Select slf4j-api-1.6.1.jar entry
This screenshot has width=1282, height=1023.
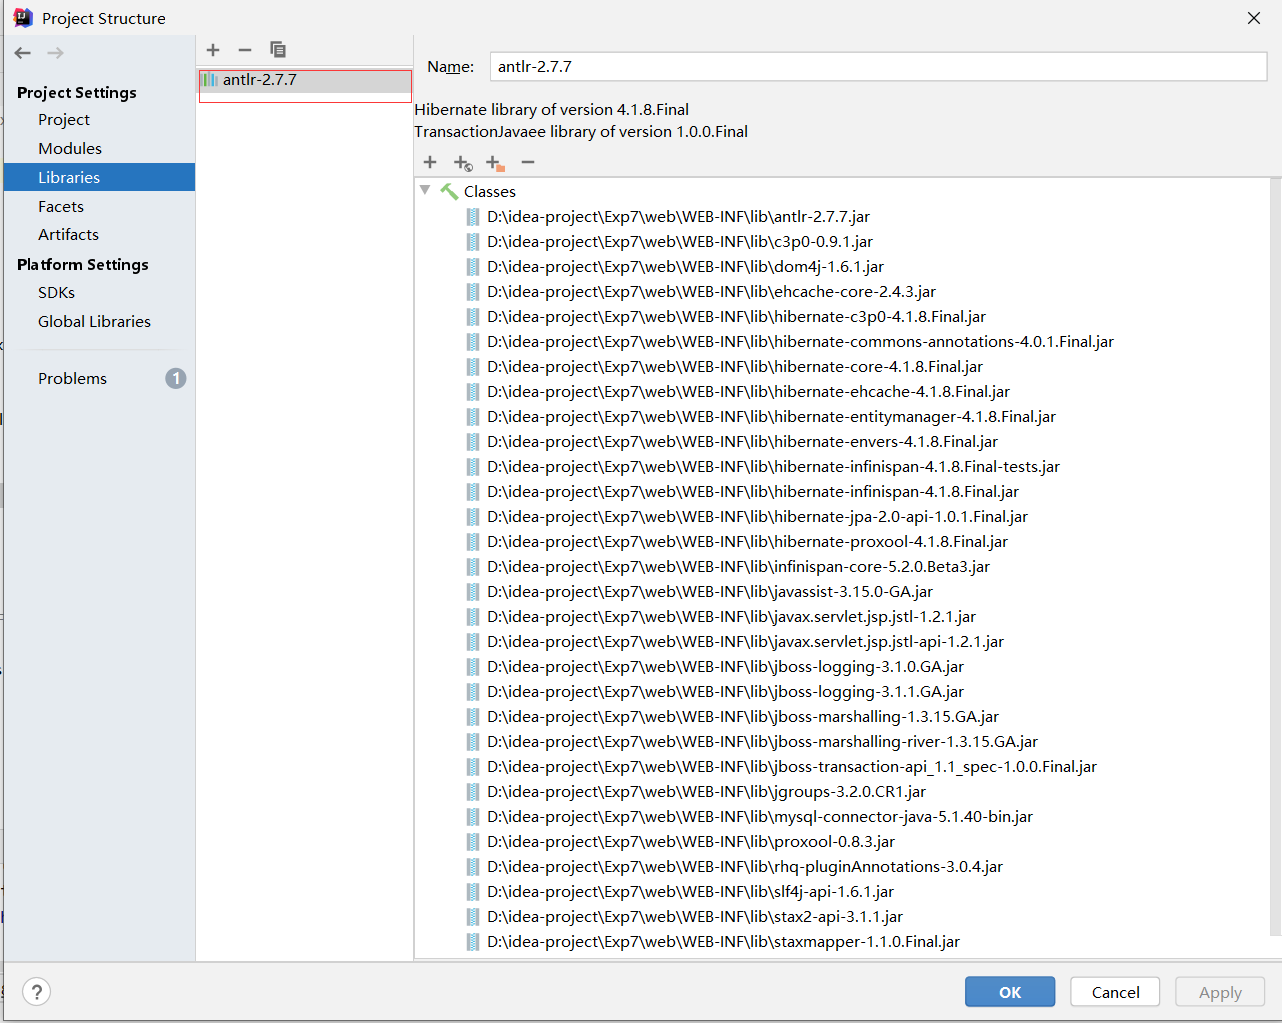tap(690, 892)
